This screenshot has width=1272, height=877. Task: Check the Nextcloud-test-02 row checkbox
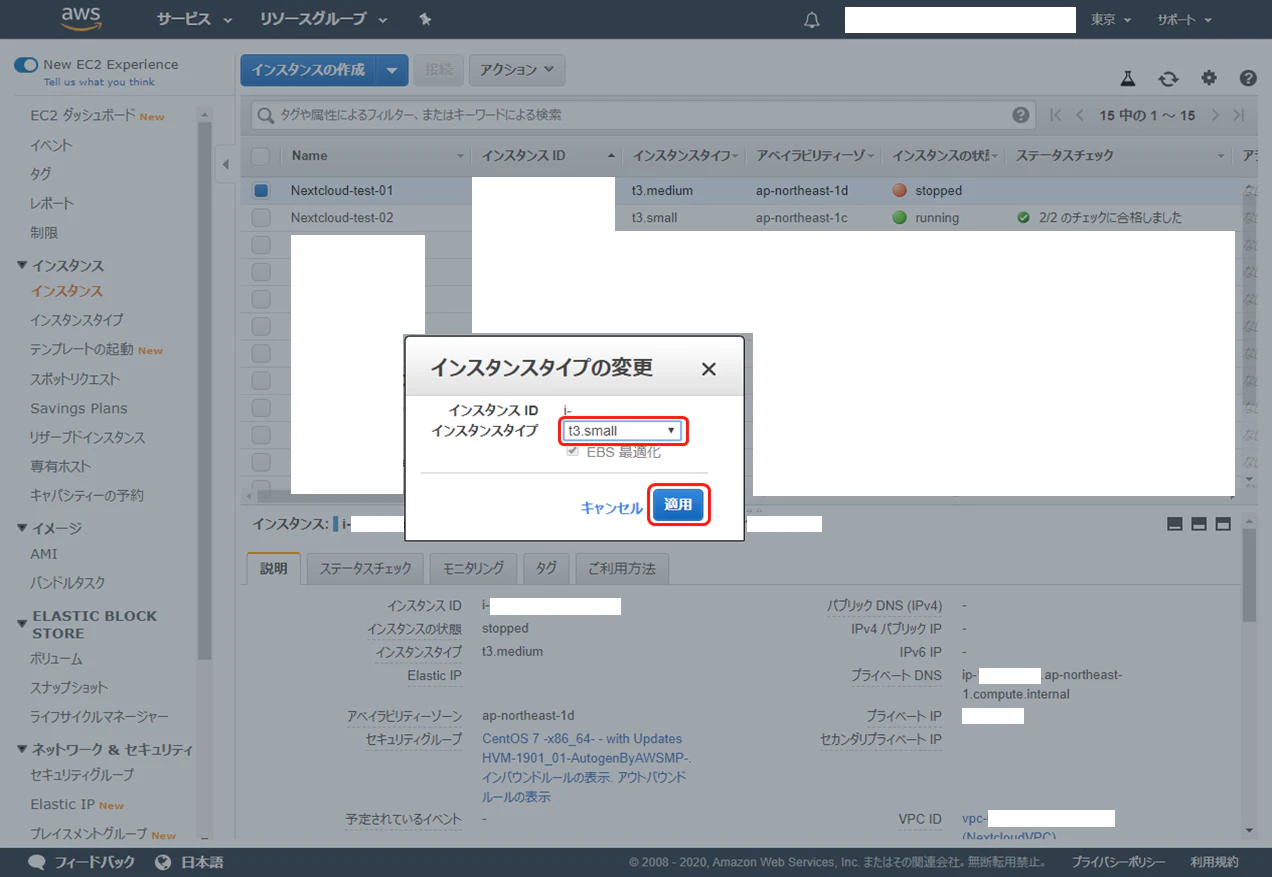click(x=260, y=217)
